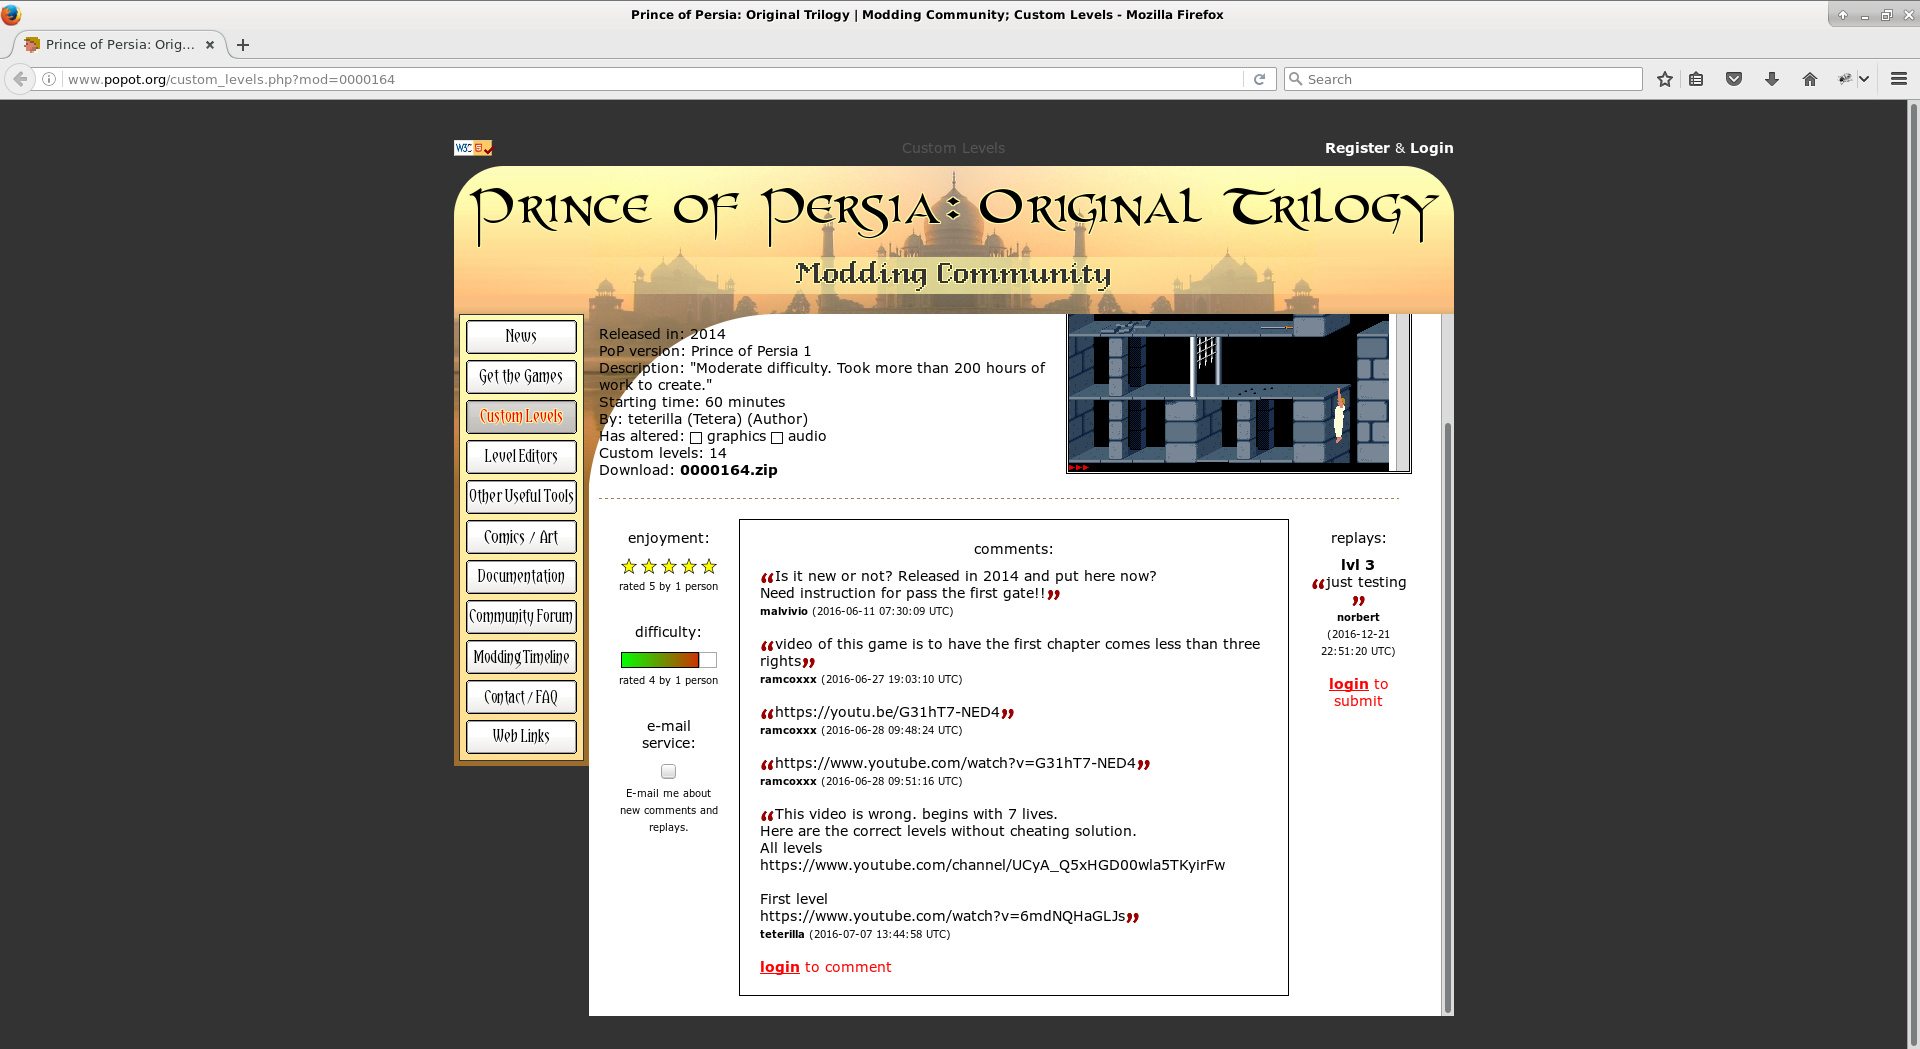Open the Modding Timeline menu item
This screenshot has height=1049, width=1920.
point(521,657)
